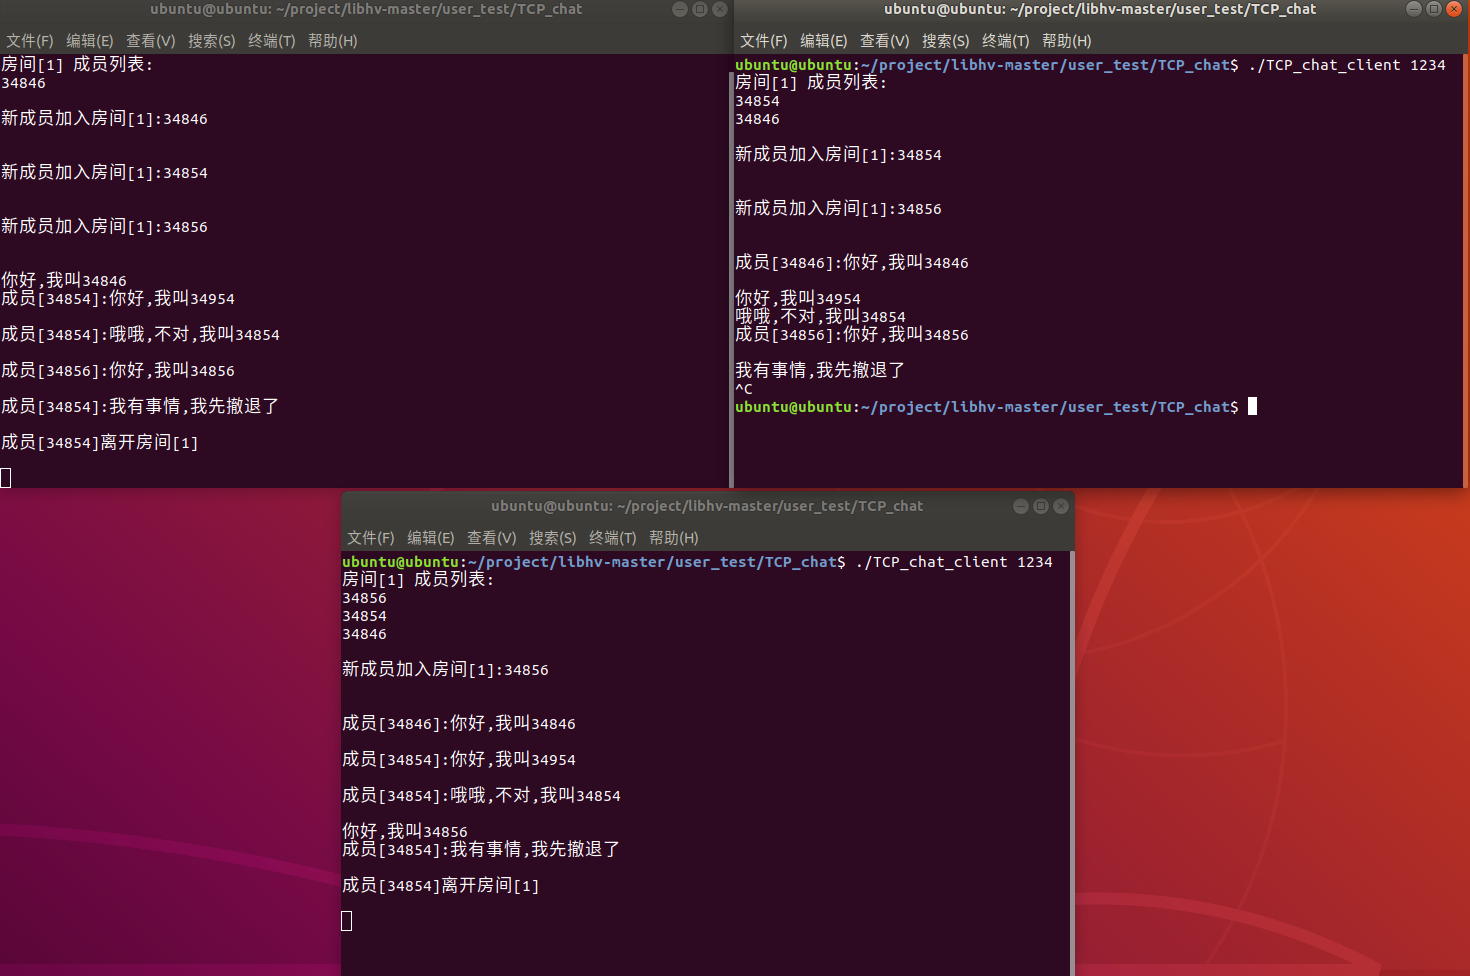Click line "新成员加入房间[1]:34846" in top-left terminal

pyautogui.click(x=105, y=118)
